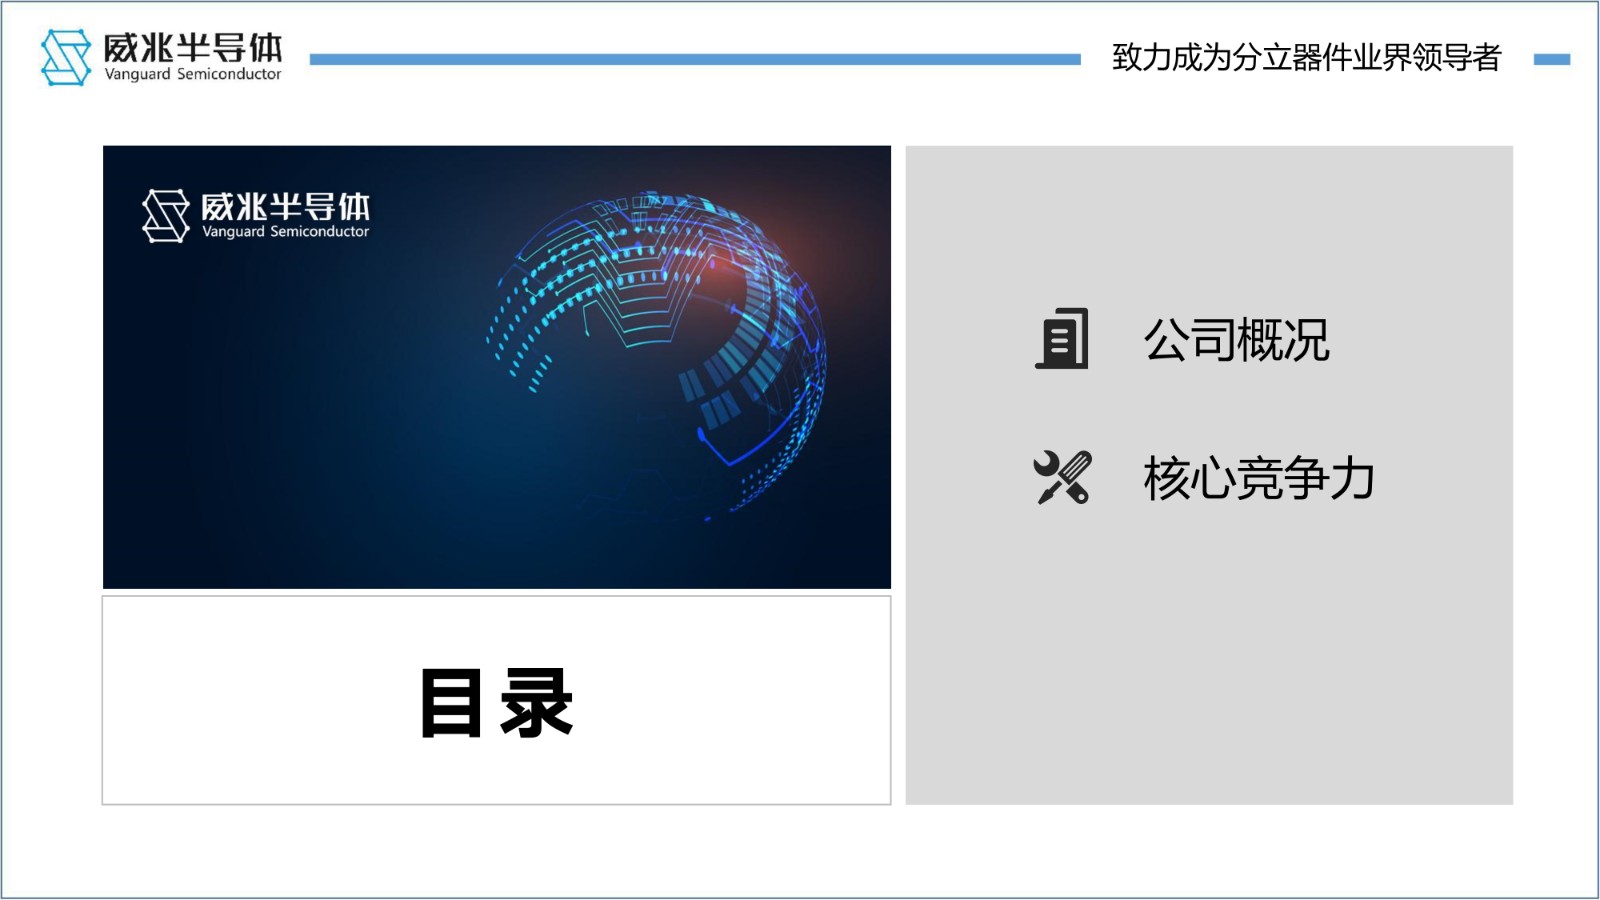Click banner's white Vanguard Semiconductor subtitle
This screenshot has width=1600, height=900.
click(285, 232)
